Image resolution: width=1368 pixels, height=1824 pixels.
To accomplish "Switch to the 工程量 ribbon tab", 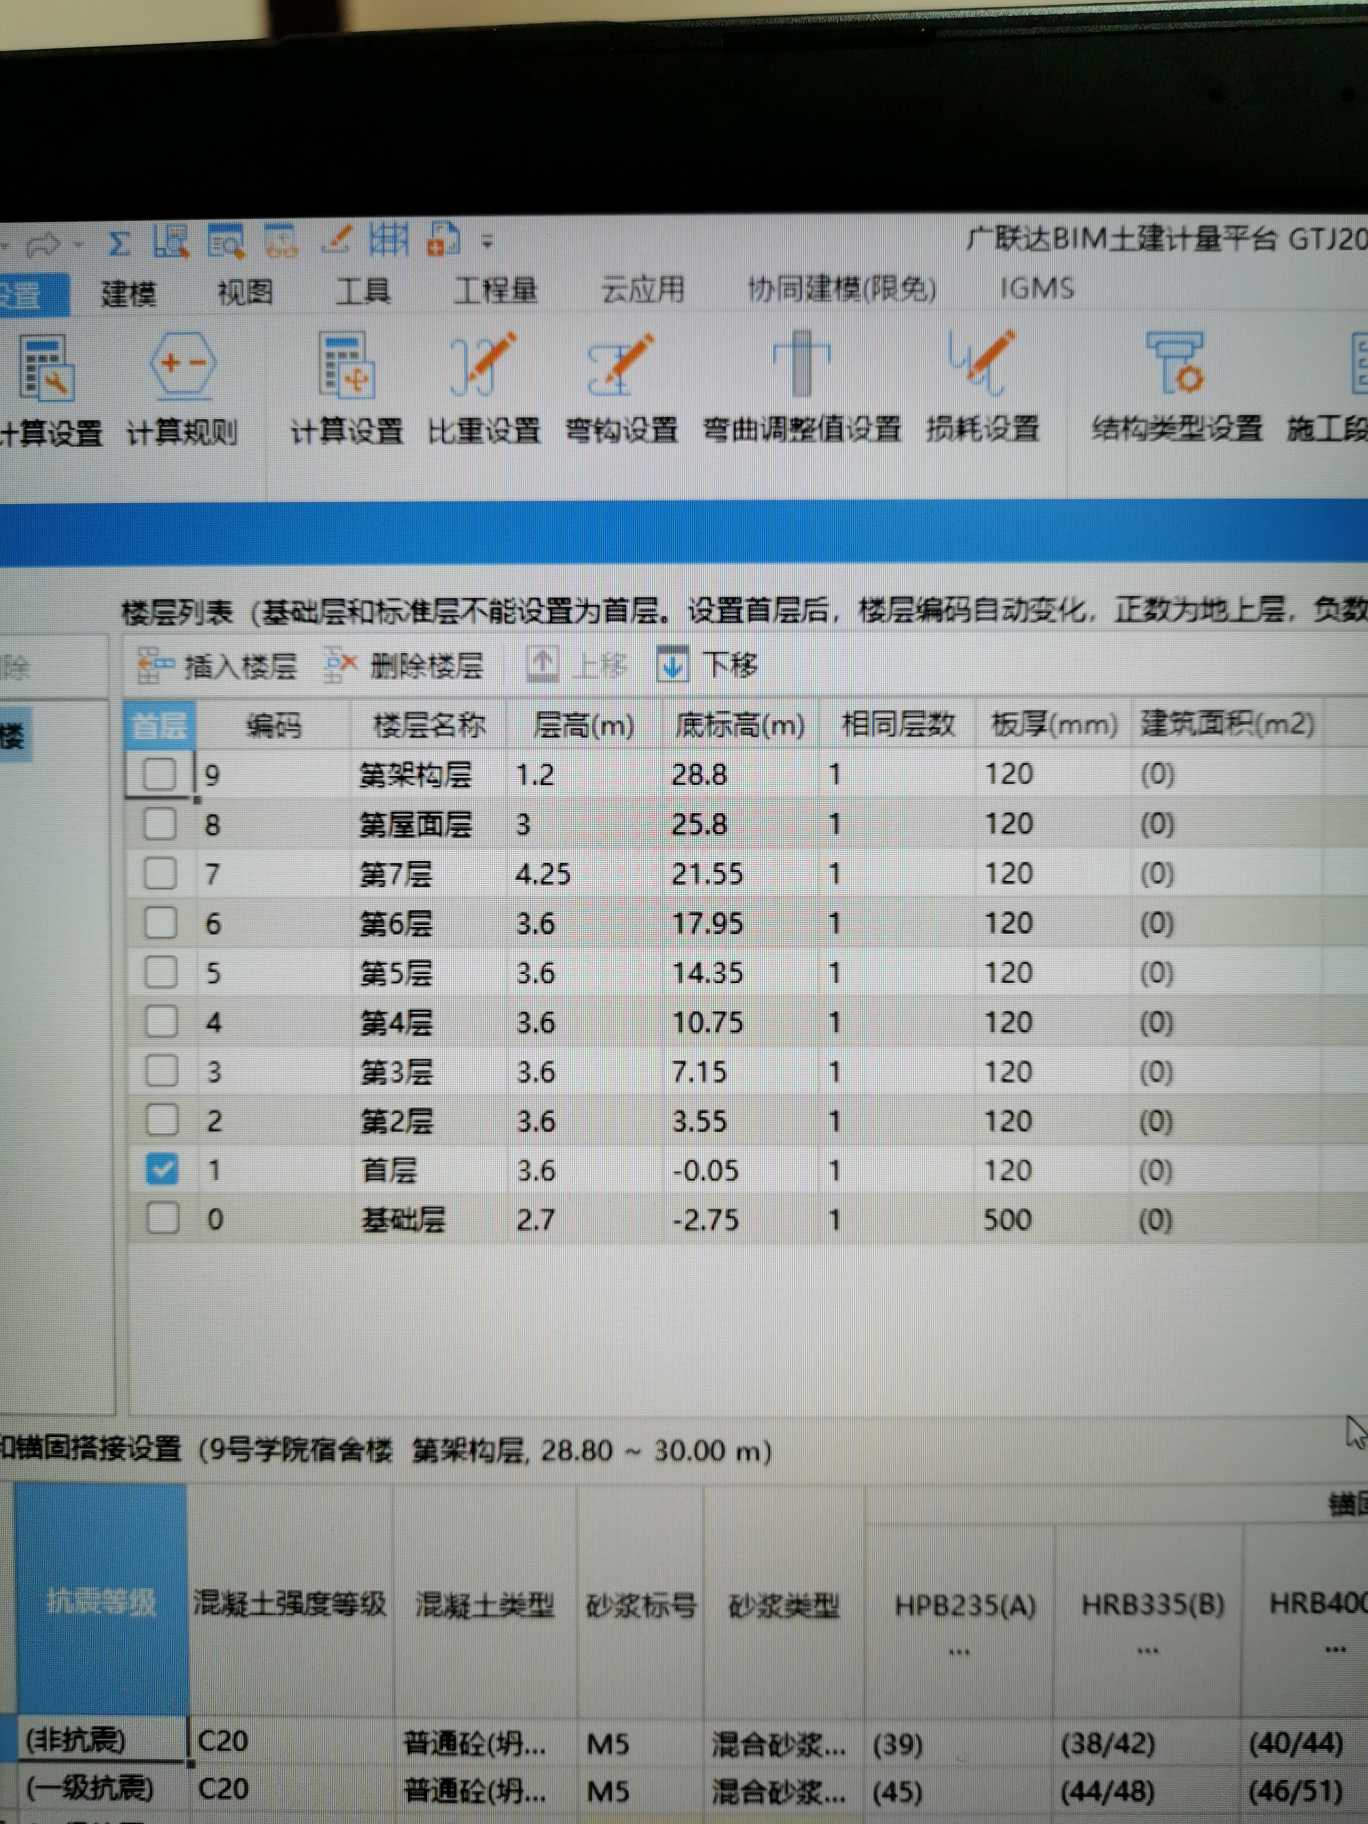I will (496, 290).
